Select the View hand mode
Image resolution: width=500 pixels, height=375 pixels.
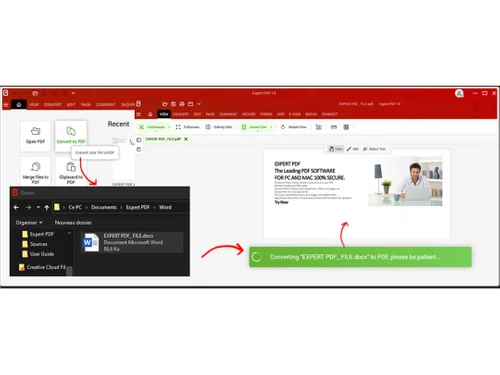[x=336, y=149]
